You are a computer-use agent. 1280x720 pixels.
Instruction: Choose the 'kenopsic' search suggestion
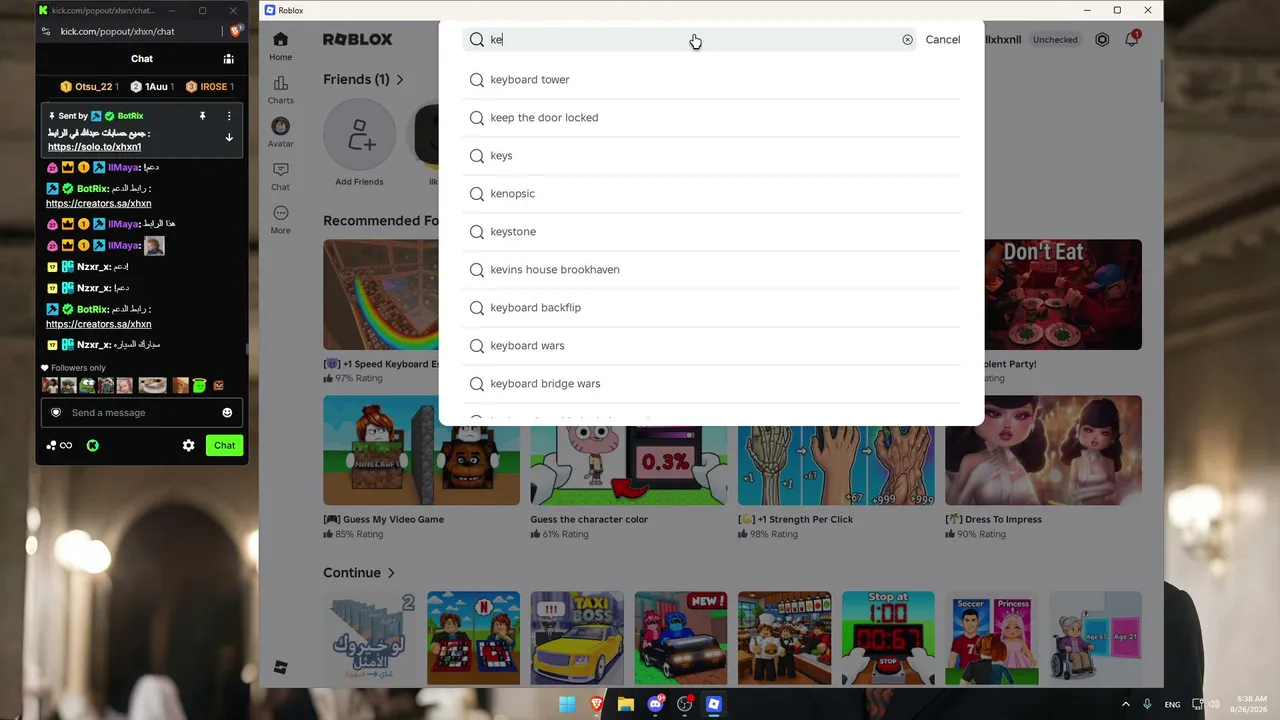click(x=711, y=194)
